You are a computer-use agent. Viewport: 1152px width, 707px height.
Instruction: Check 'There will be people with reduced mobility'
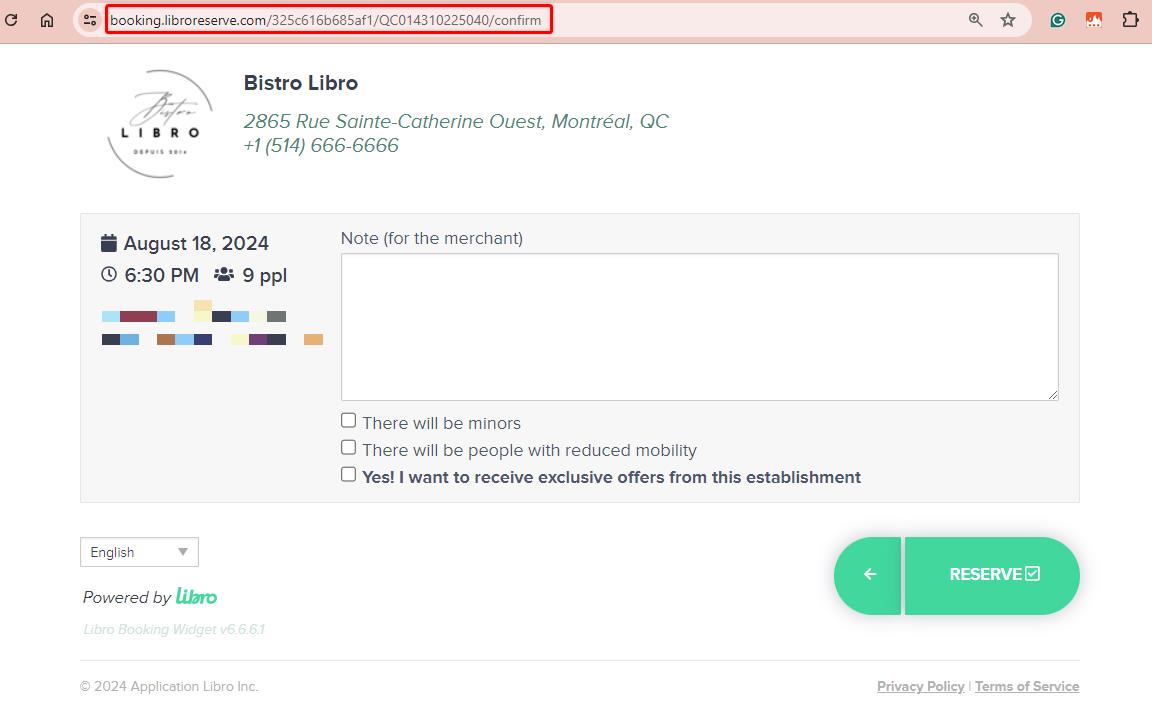coord(348,446)
